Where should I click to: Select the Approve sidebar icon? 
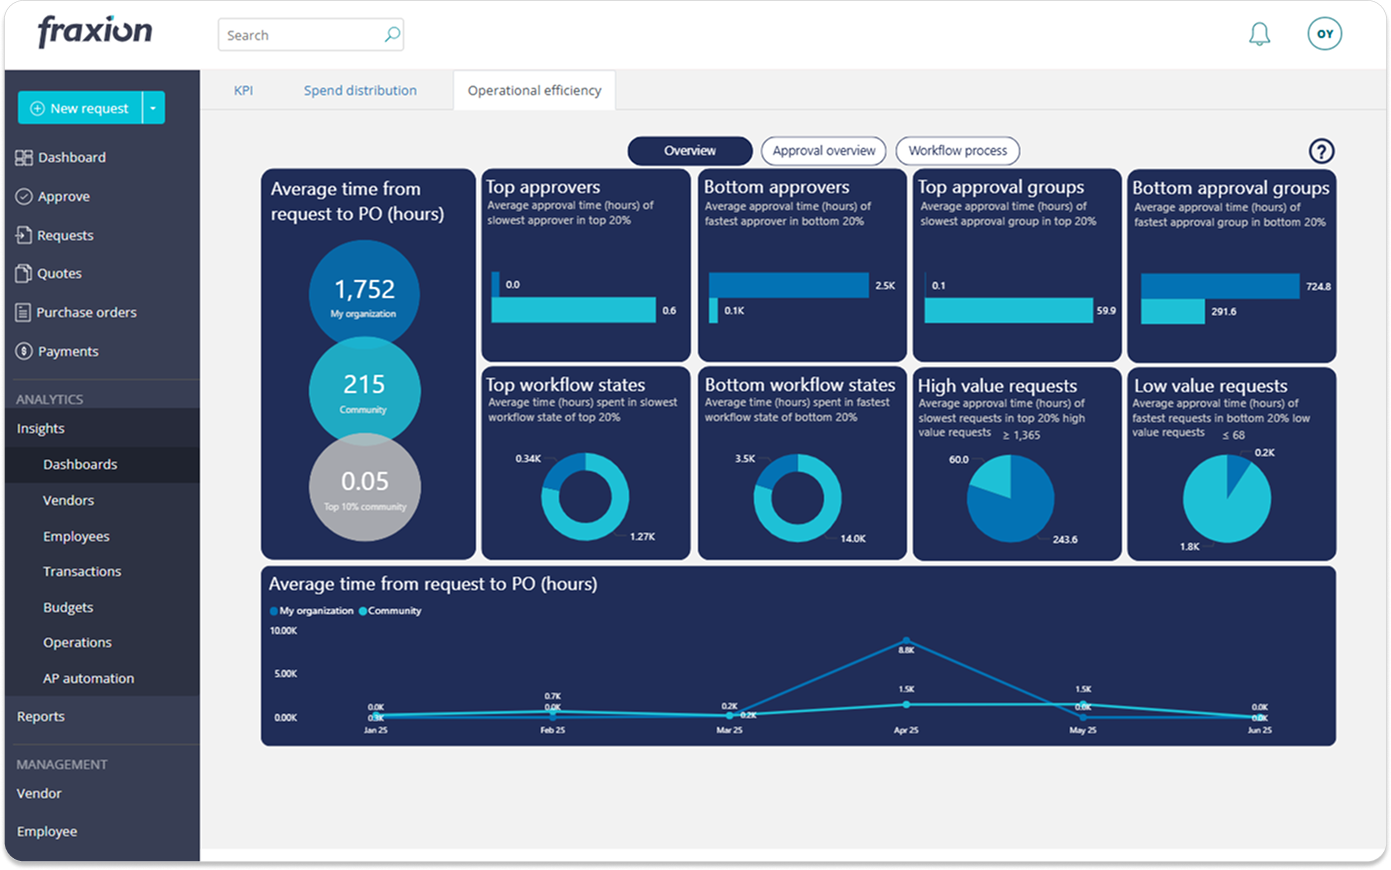(23, 196)
